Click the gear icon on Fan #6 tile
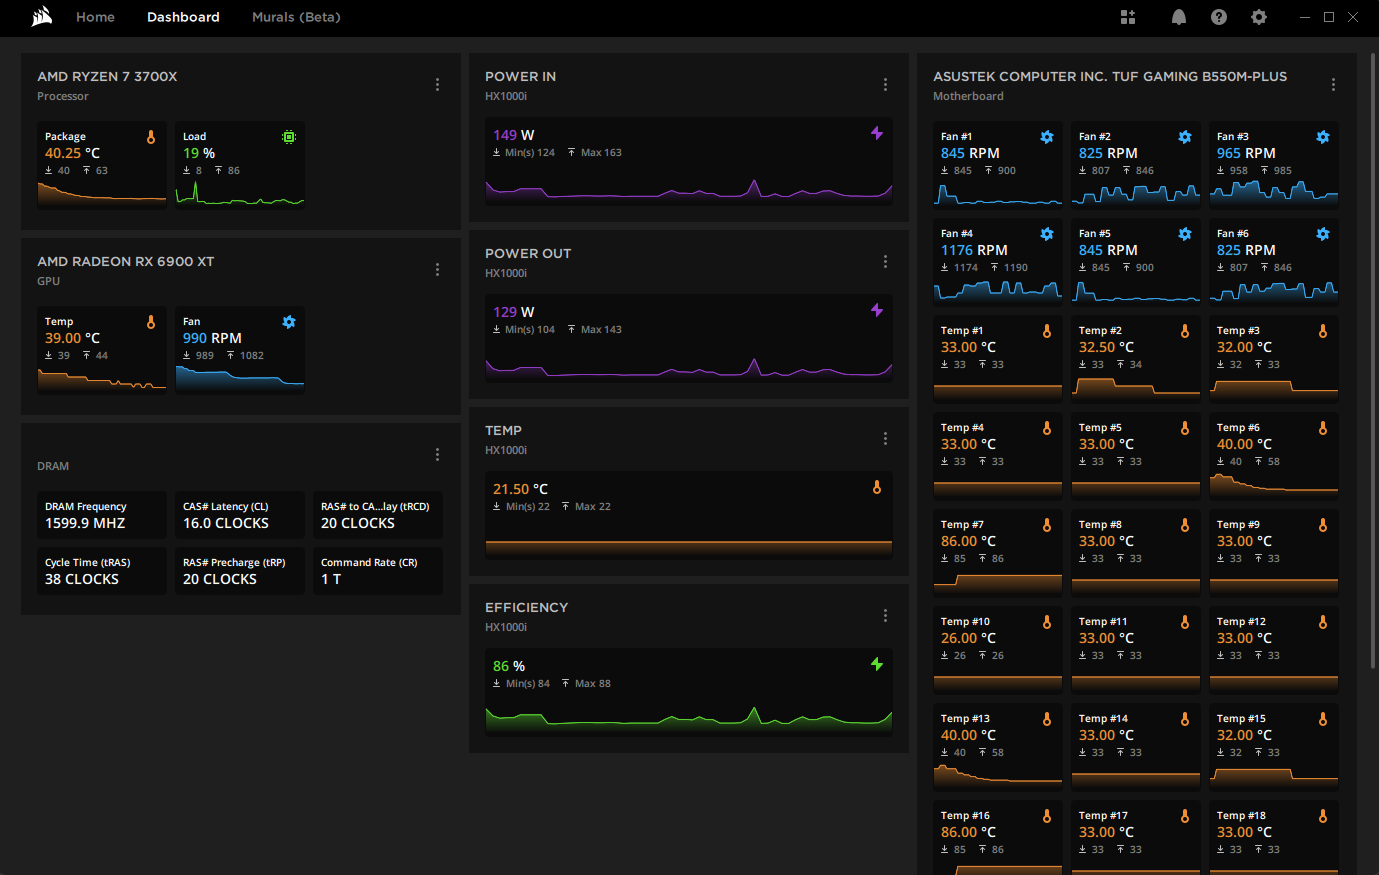This screenshot has width=1379, height=875. pyautogui.click(x=1323, y=234)
